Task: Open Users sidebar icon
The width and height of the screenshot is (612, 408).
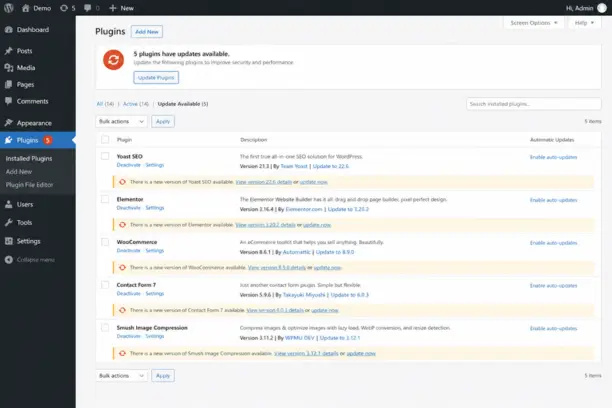Action: point(9,204)
